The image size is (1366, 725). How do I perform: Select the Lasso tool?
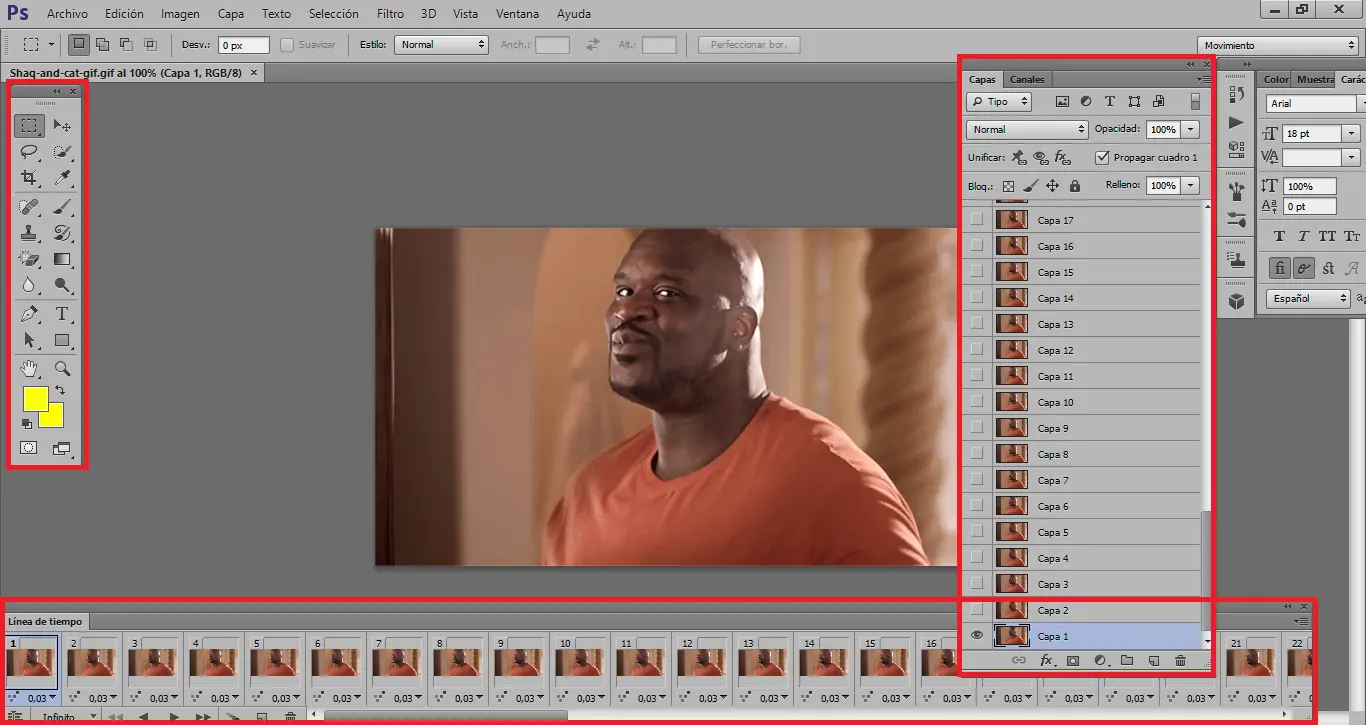pos(30,152)
